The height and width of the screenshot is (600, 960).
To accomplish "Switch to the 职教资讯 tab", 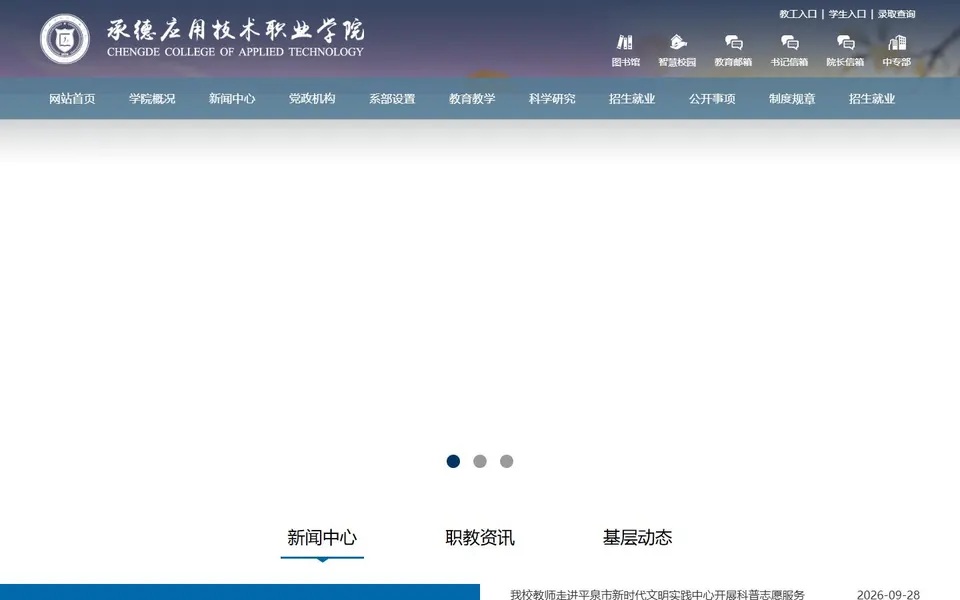I will [x=480, y=538].
